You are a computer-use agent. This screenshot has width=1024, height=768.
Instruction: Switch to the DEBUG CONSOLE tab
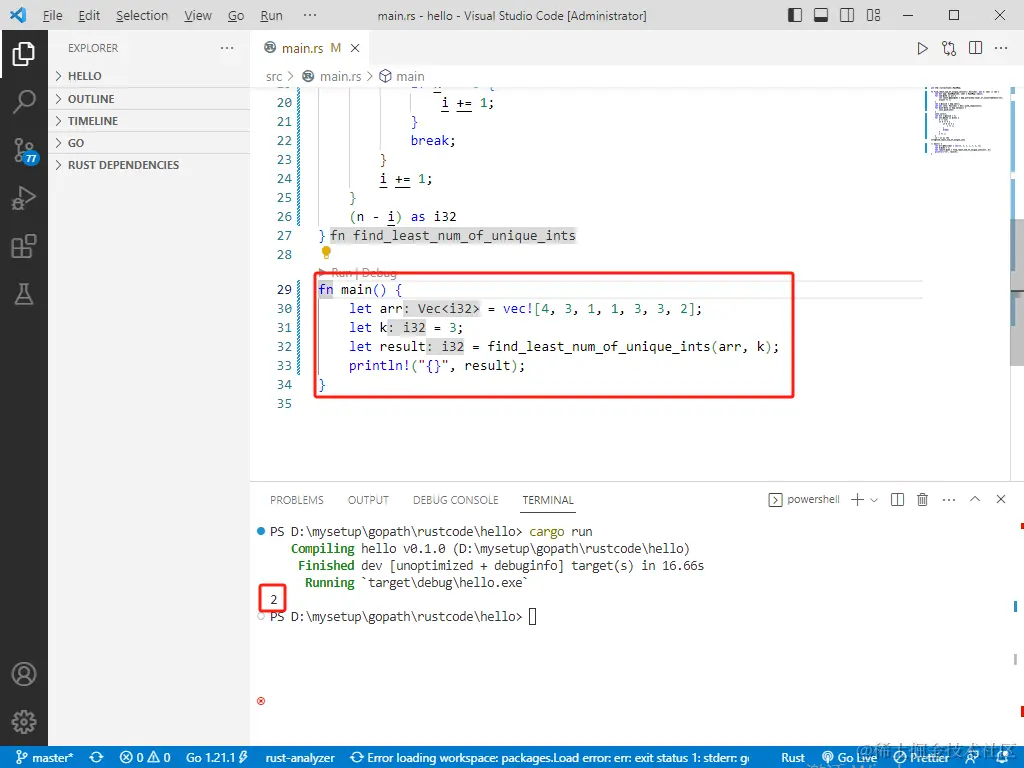(455, 500)
